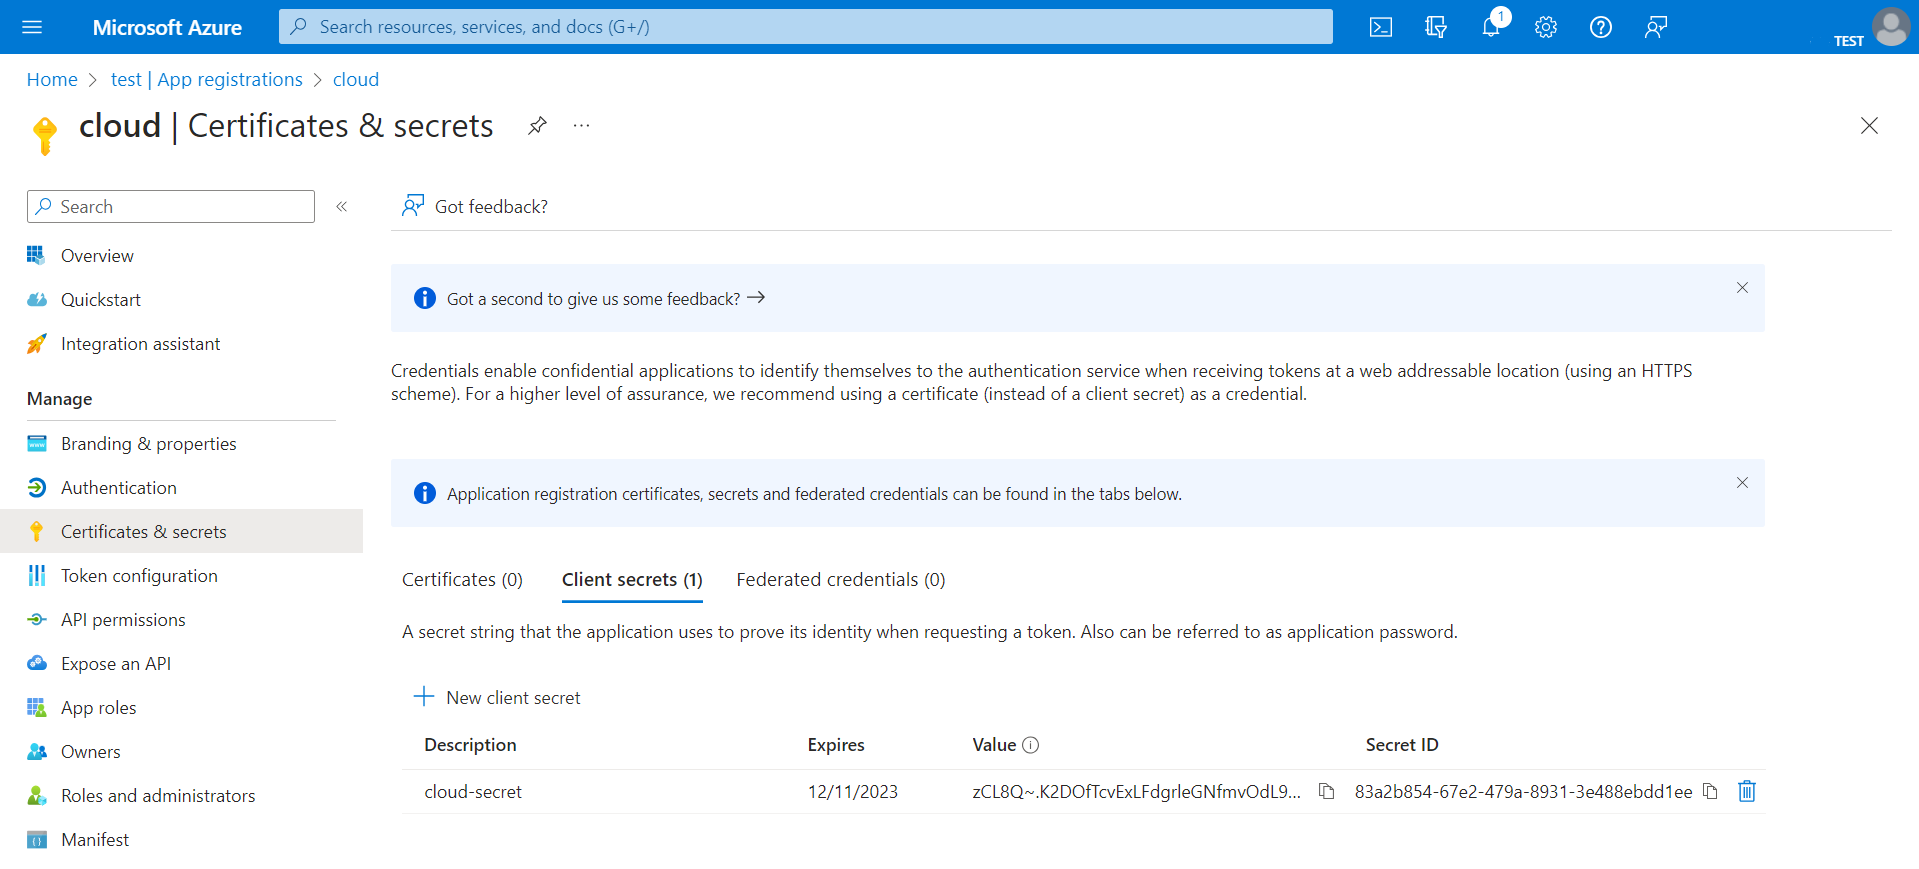
Task: Dismiss the feedback banner
Action: tap(1742, 288)
